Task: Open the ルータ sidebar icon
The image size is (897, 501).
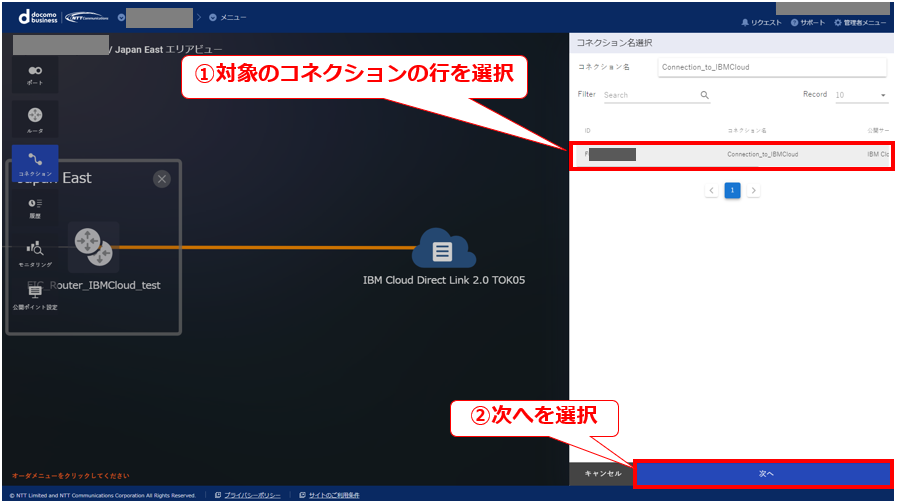Action: click(x=35, y=120)
